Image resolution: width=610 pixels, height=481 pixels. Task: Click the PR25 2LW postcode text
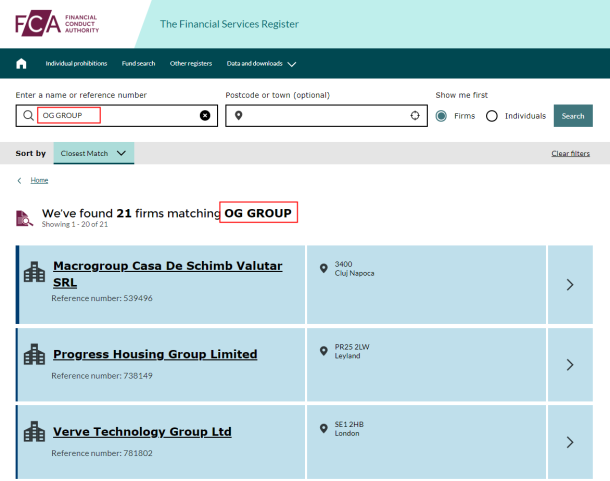[x=352, y=347]
